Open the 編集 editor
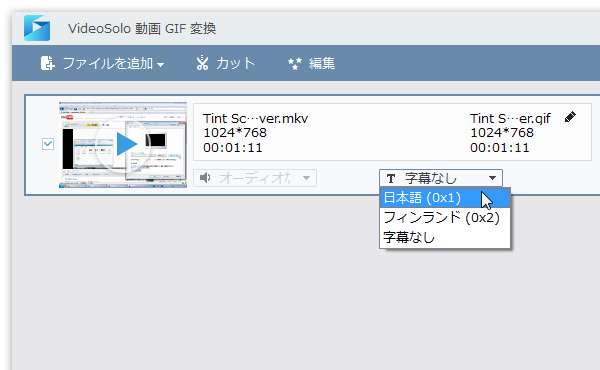600x370 pixels. coord(311,63)
